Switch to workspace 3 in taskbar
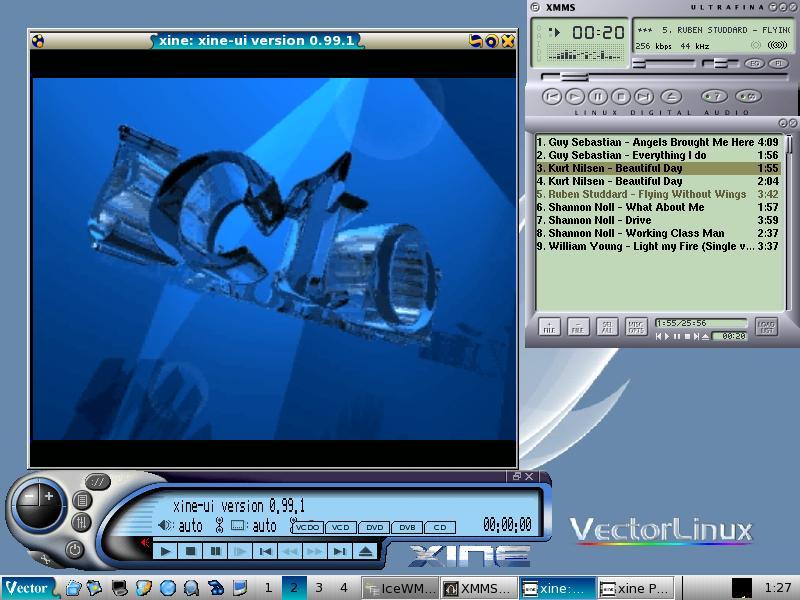 pyautogui.click(x=319, y=588)
